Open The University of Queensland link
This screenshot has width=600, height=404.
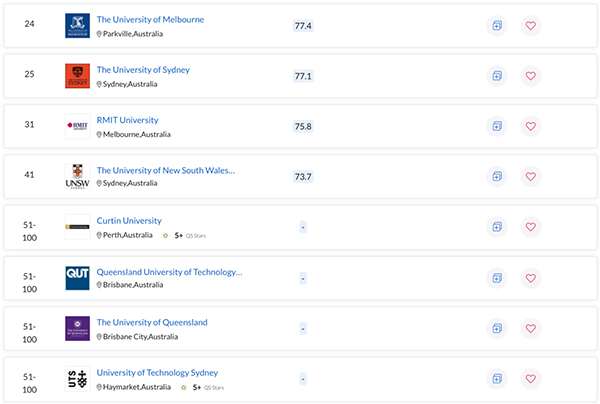point(152,322)
